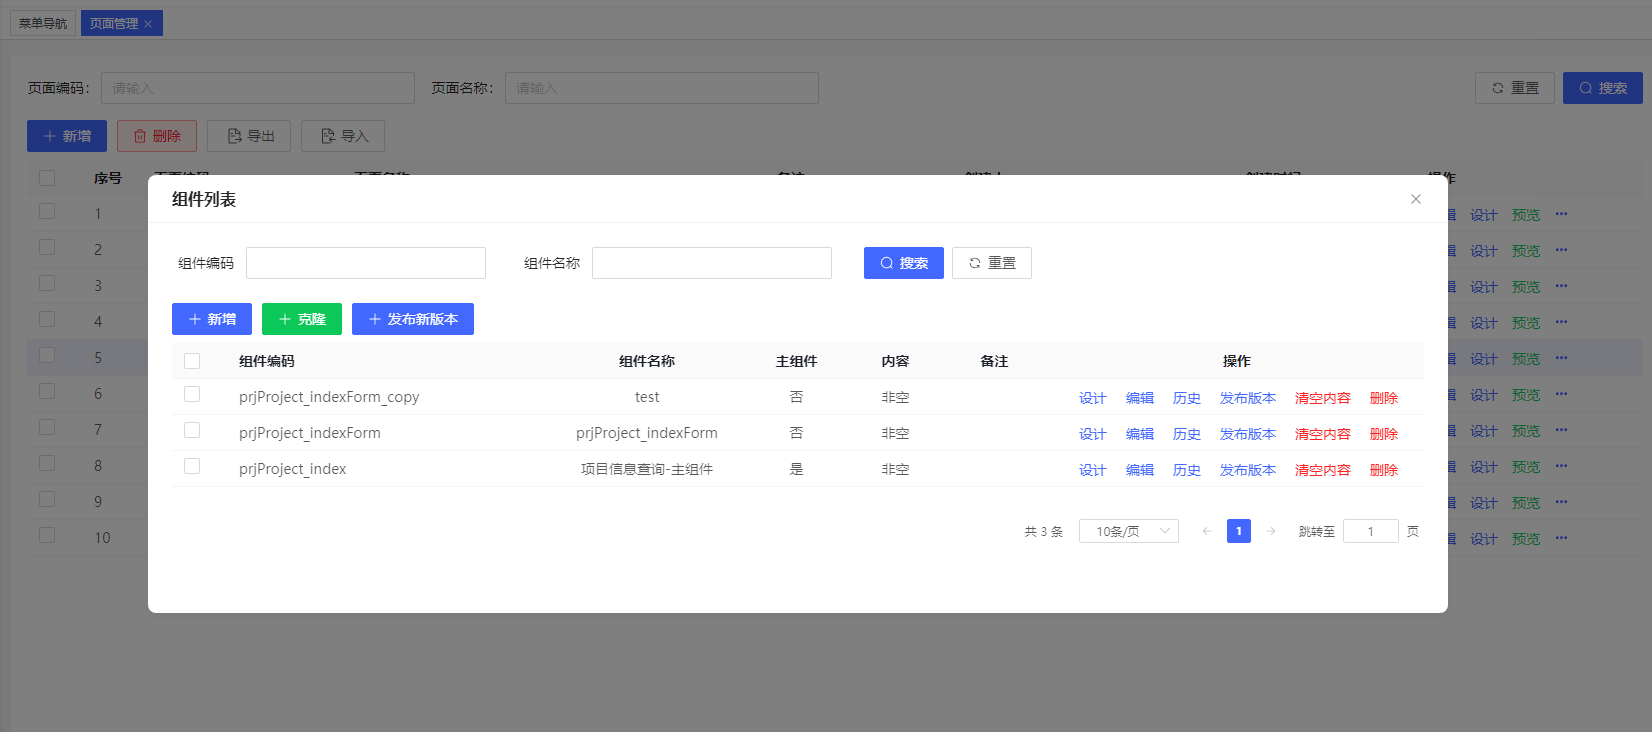Select page number 1 in pagination
Image resolution: width=1652 pixels, height=732 pixels.
tap(1239, 531)
